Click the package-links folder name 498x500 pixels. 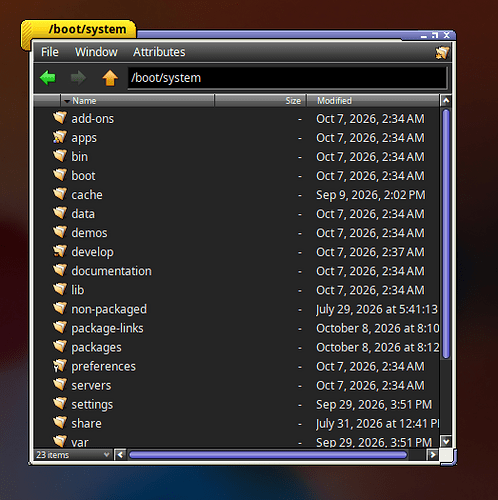[x=107, y=328]
